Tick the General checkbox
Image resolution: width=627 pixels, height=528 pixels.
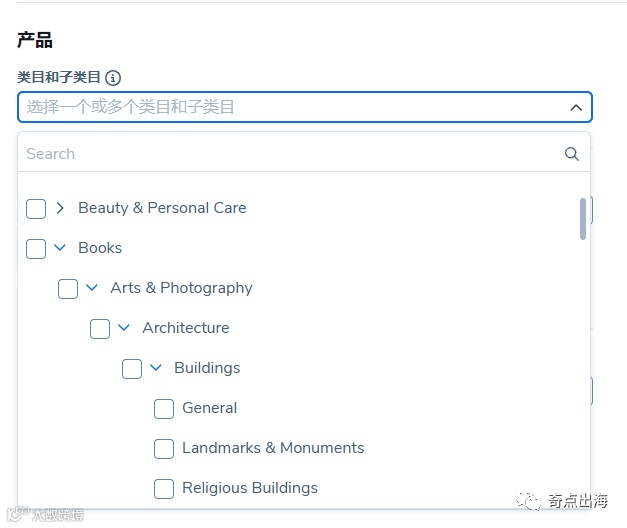tap(164, 409)
